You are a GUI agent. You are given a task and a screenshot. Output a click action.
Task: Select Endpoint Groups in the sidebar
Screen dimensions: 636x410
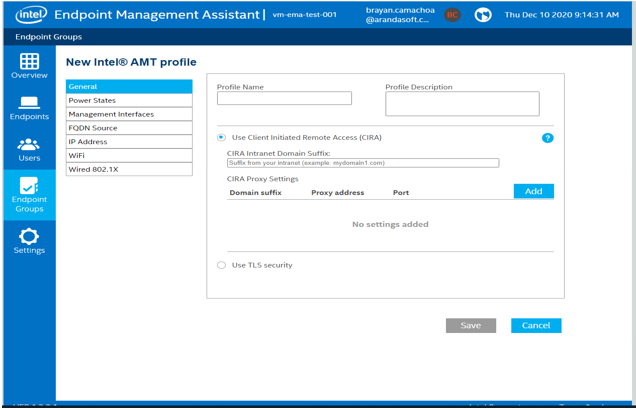29,195
